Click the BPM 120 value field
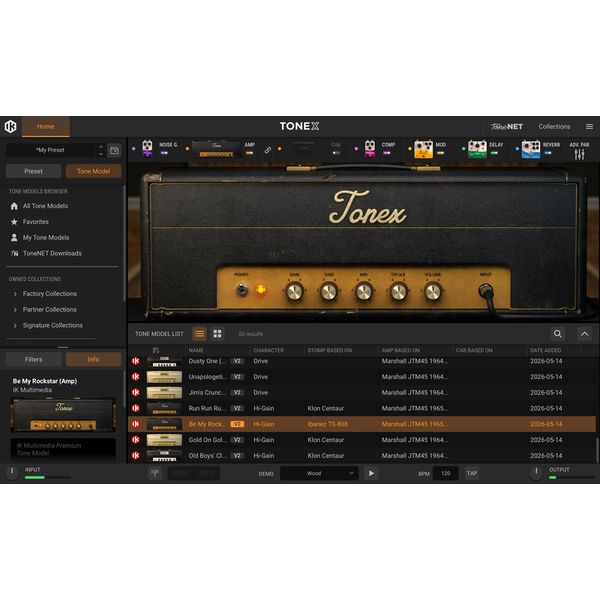 (x=445, y=473)
